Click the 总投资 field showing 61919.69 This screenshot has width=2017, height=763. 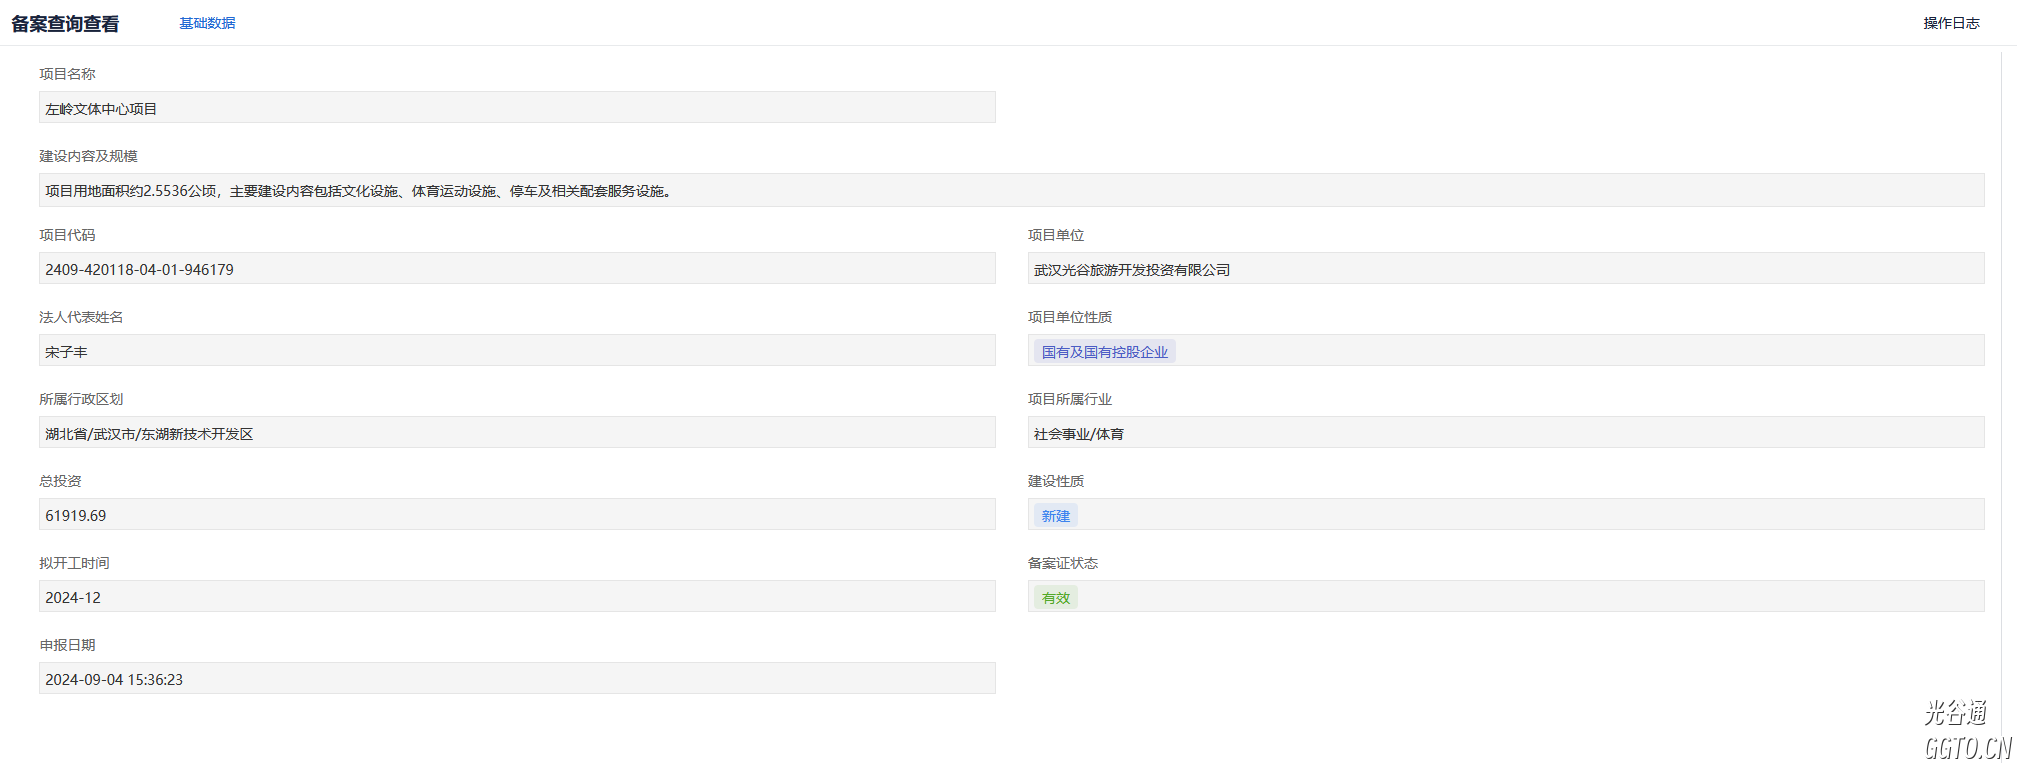tap(516, 515)
